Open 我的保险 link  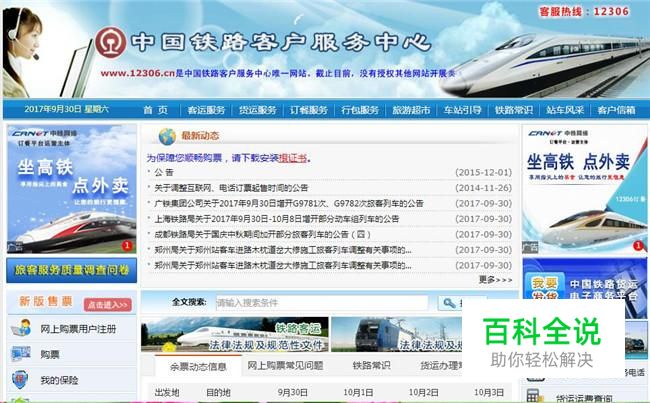coord(59,380)
